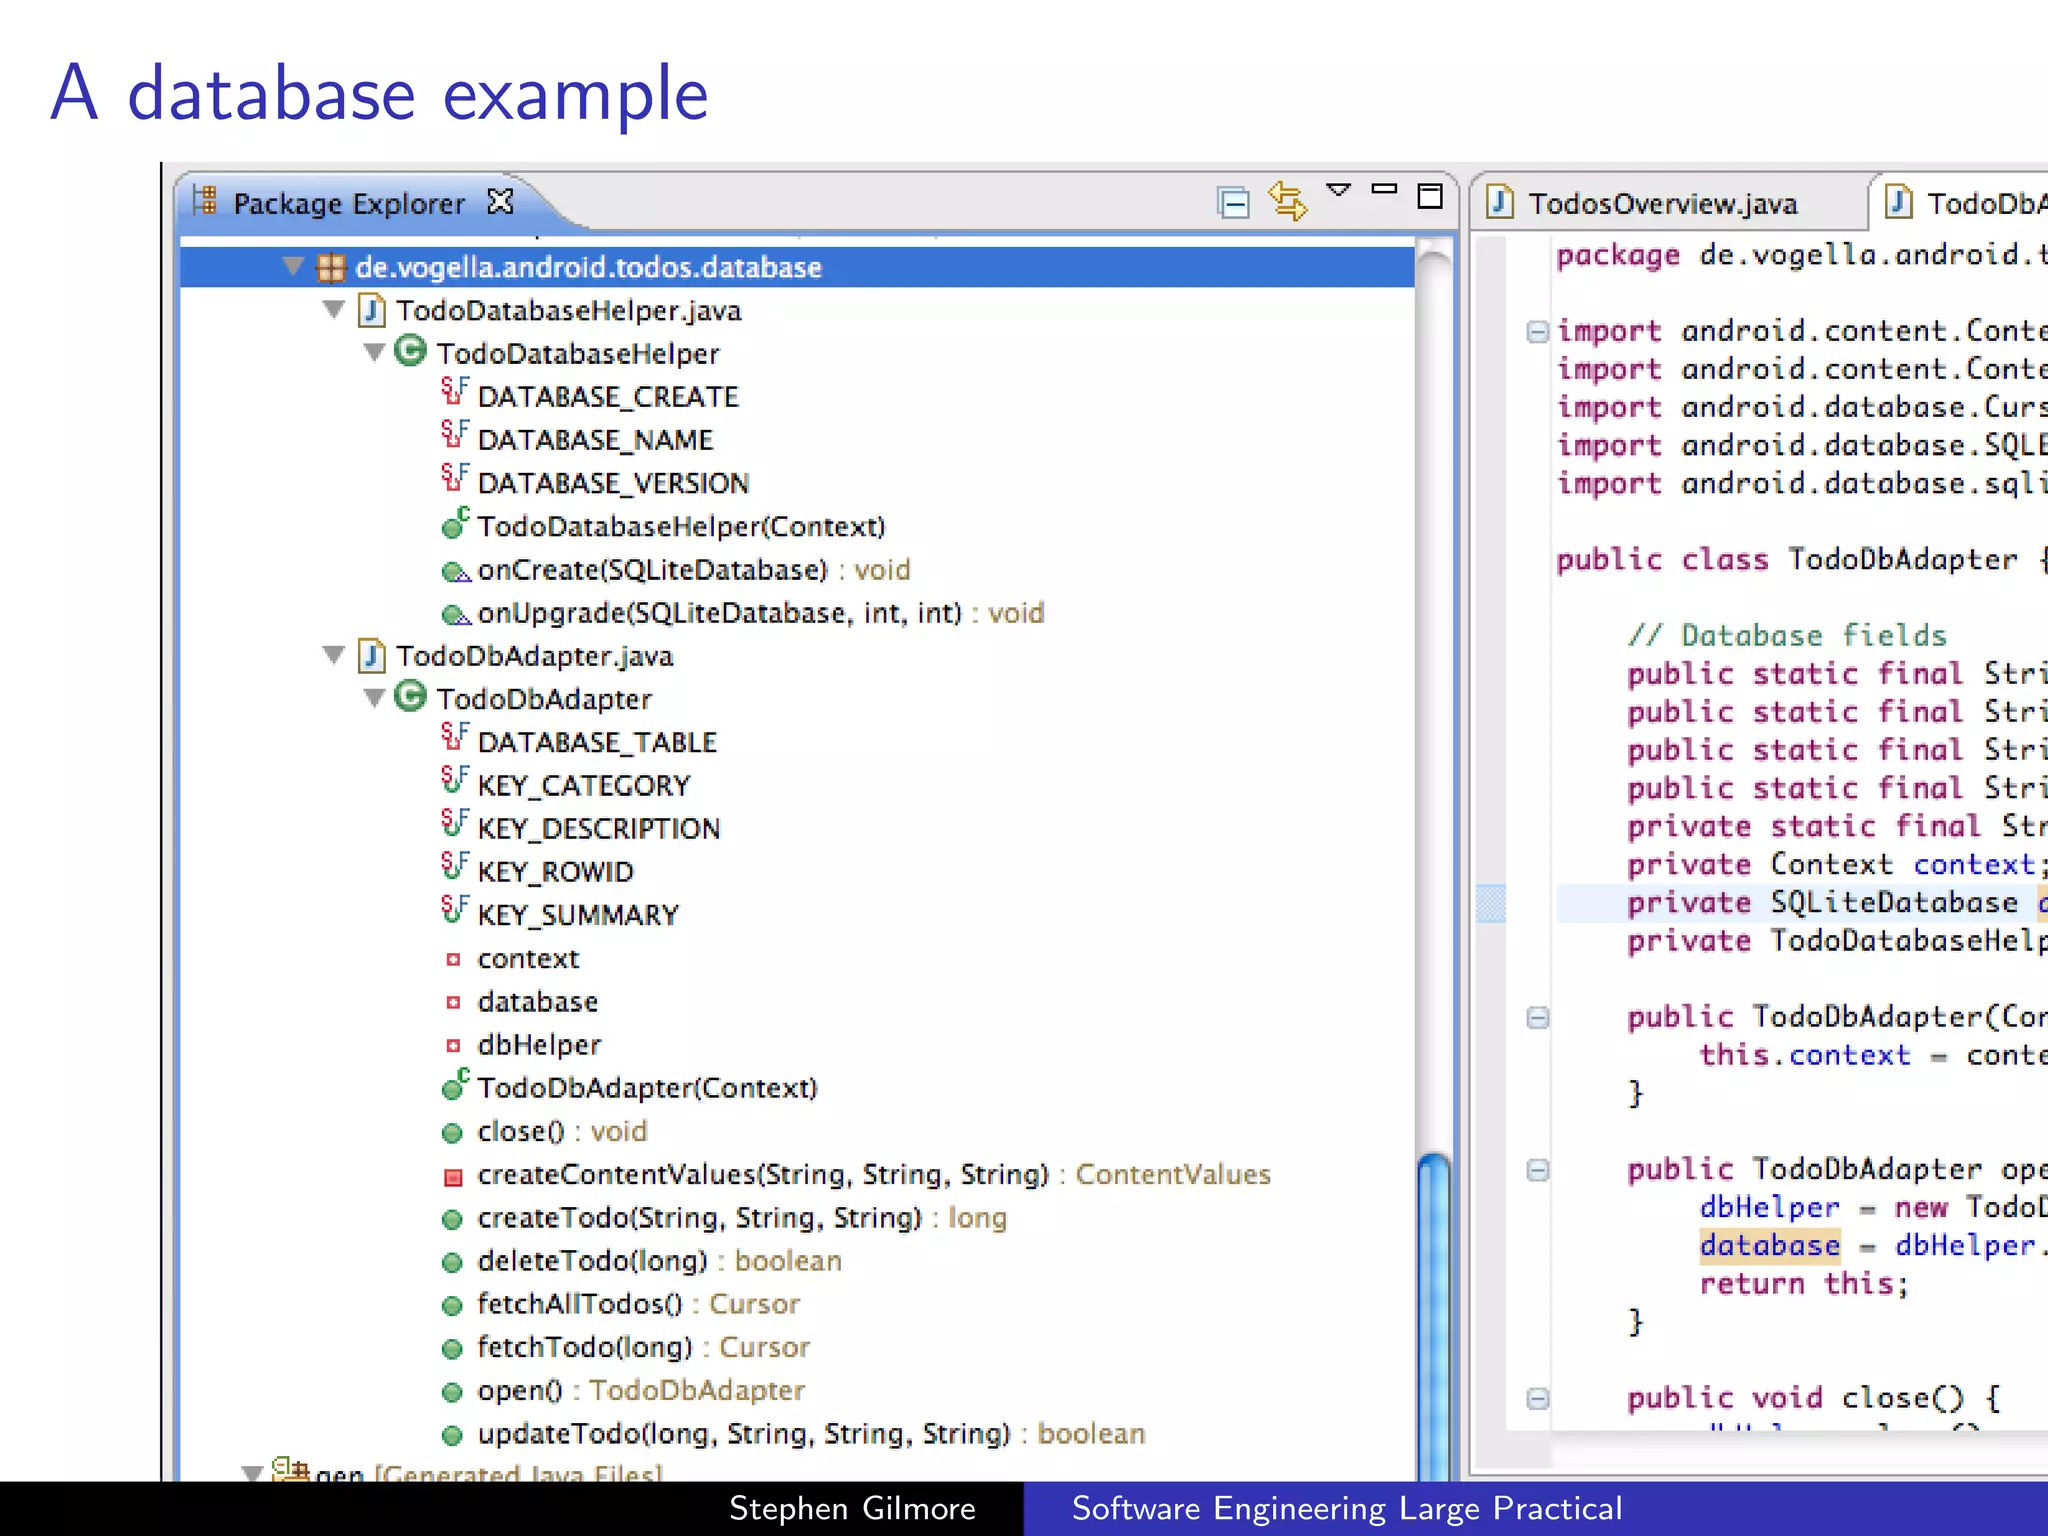Click public method icon beside createTodo
This screenshot has height=1536, width=2048.
[x=452, y=1219]
